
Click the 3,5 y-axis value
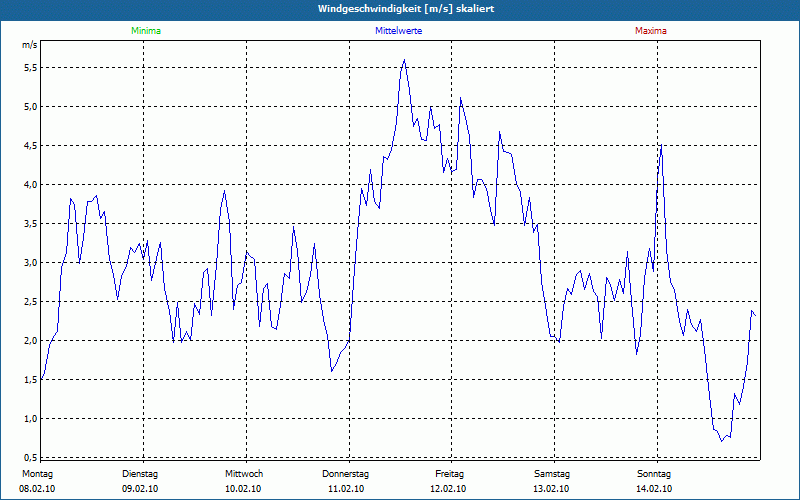pyautogui.click(x=31, y=223)
